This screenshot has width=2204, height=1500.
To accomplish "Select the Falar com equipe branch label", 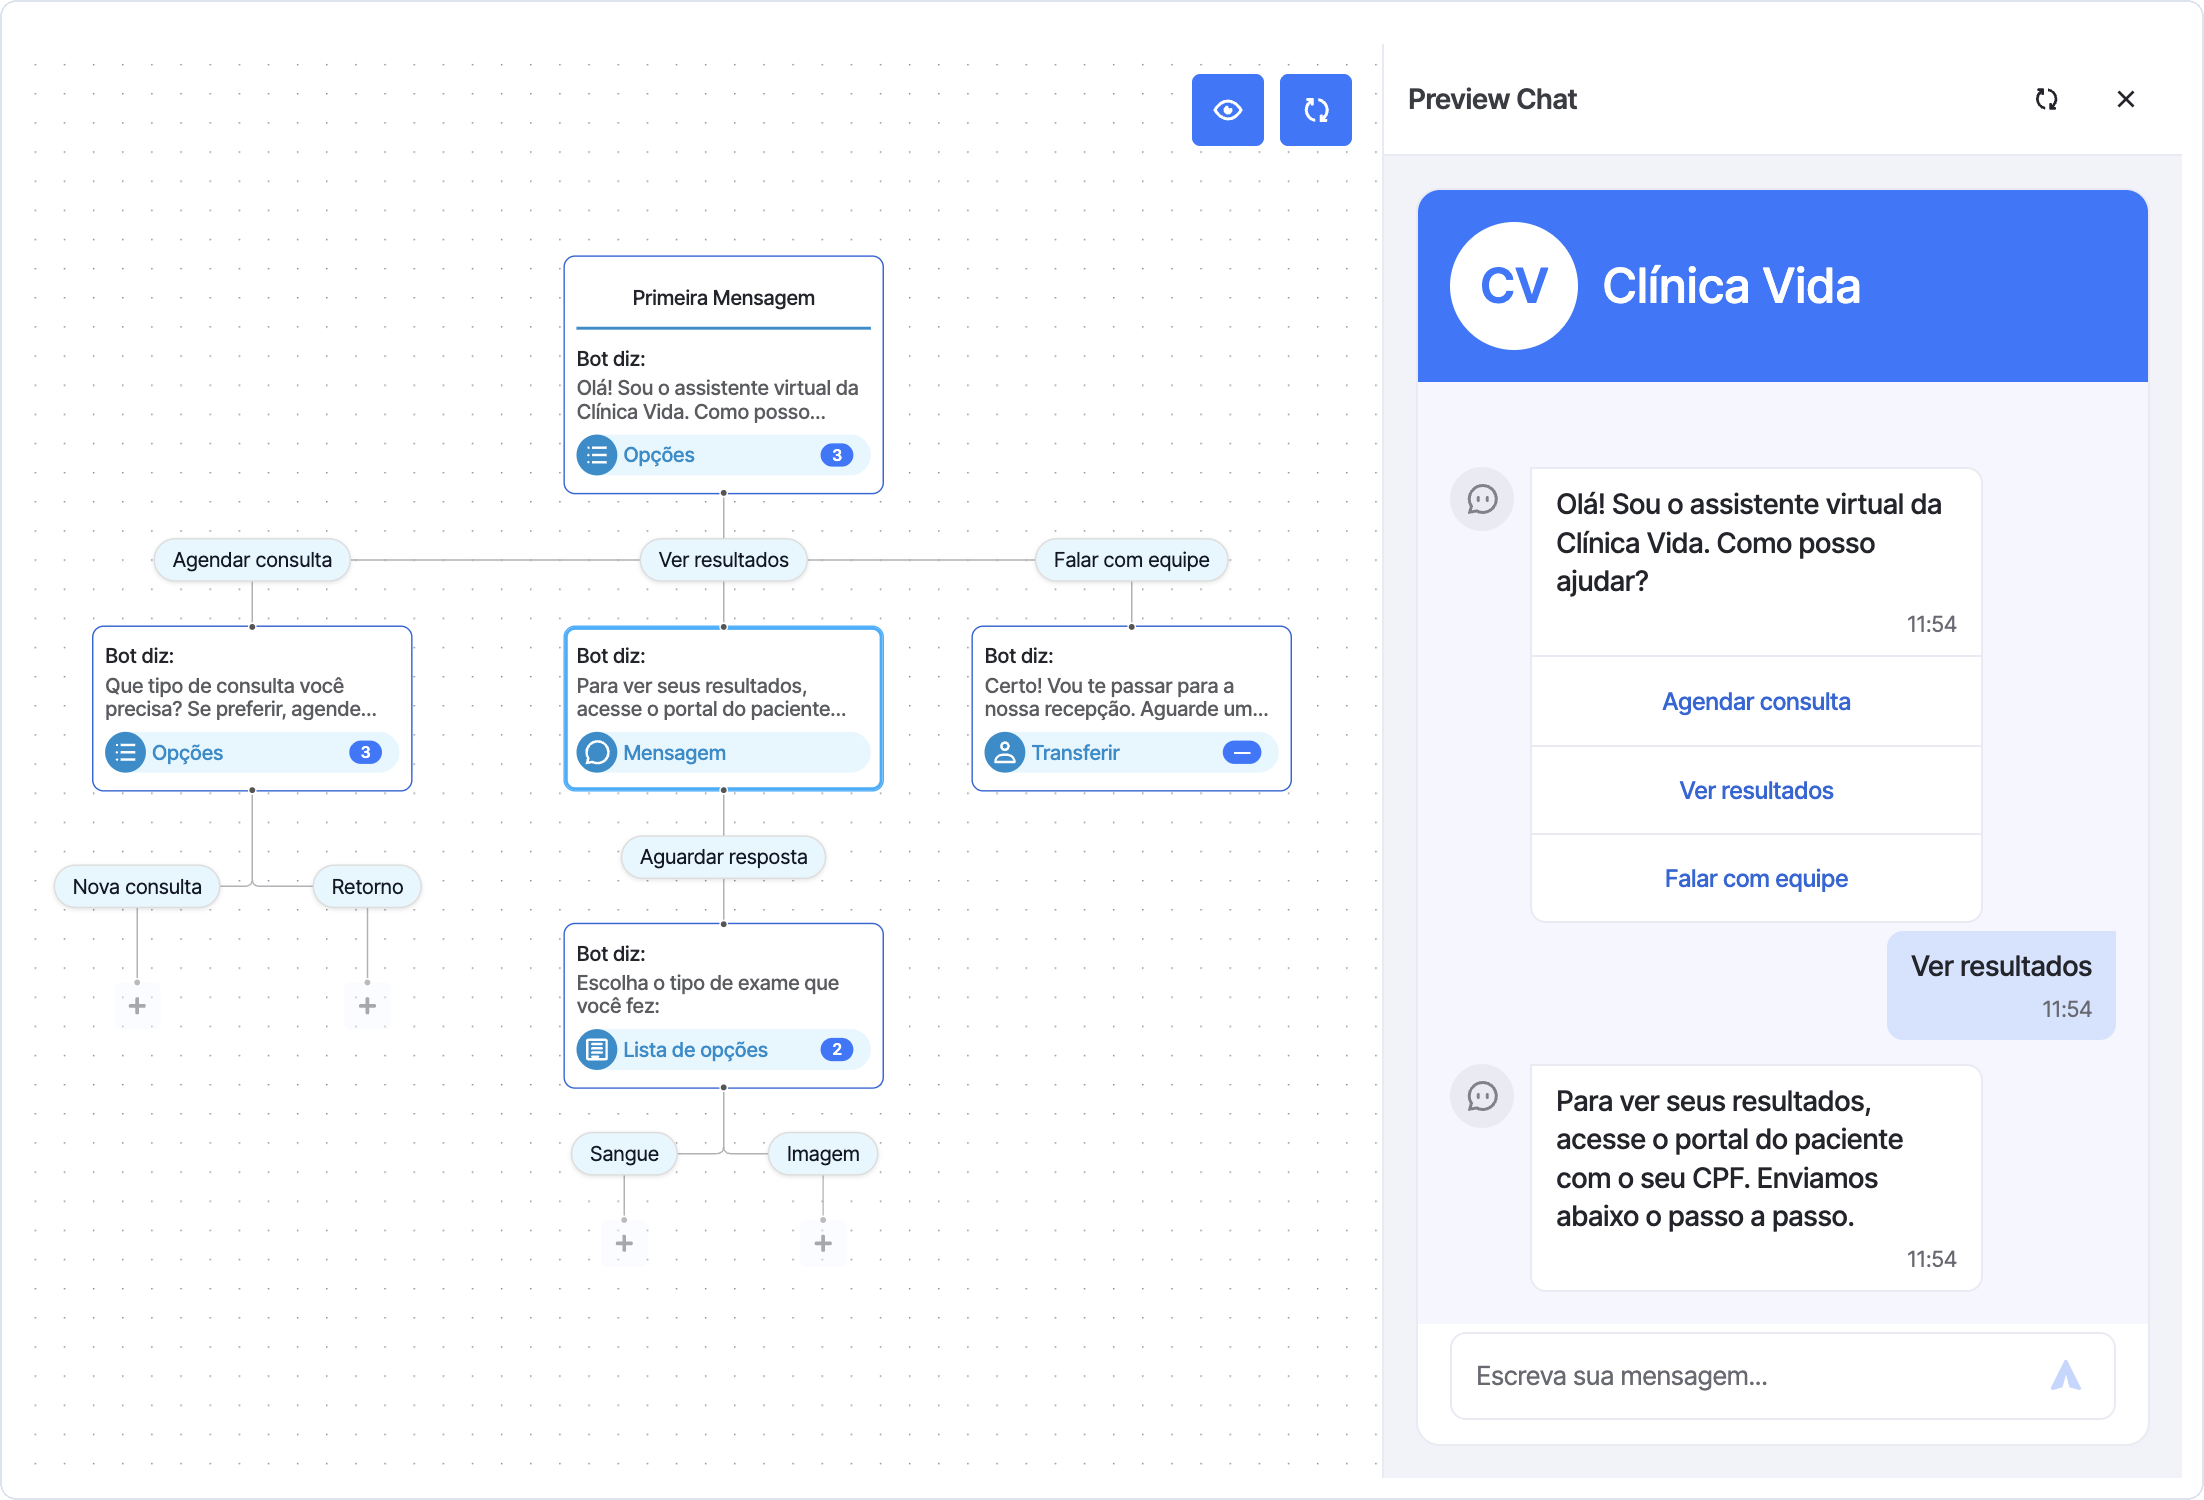I will click(x=1131, y=560).
